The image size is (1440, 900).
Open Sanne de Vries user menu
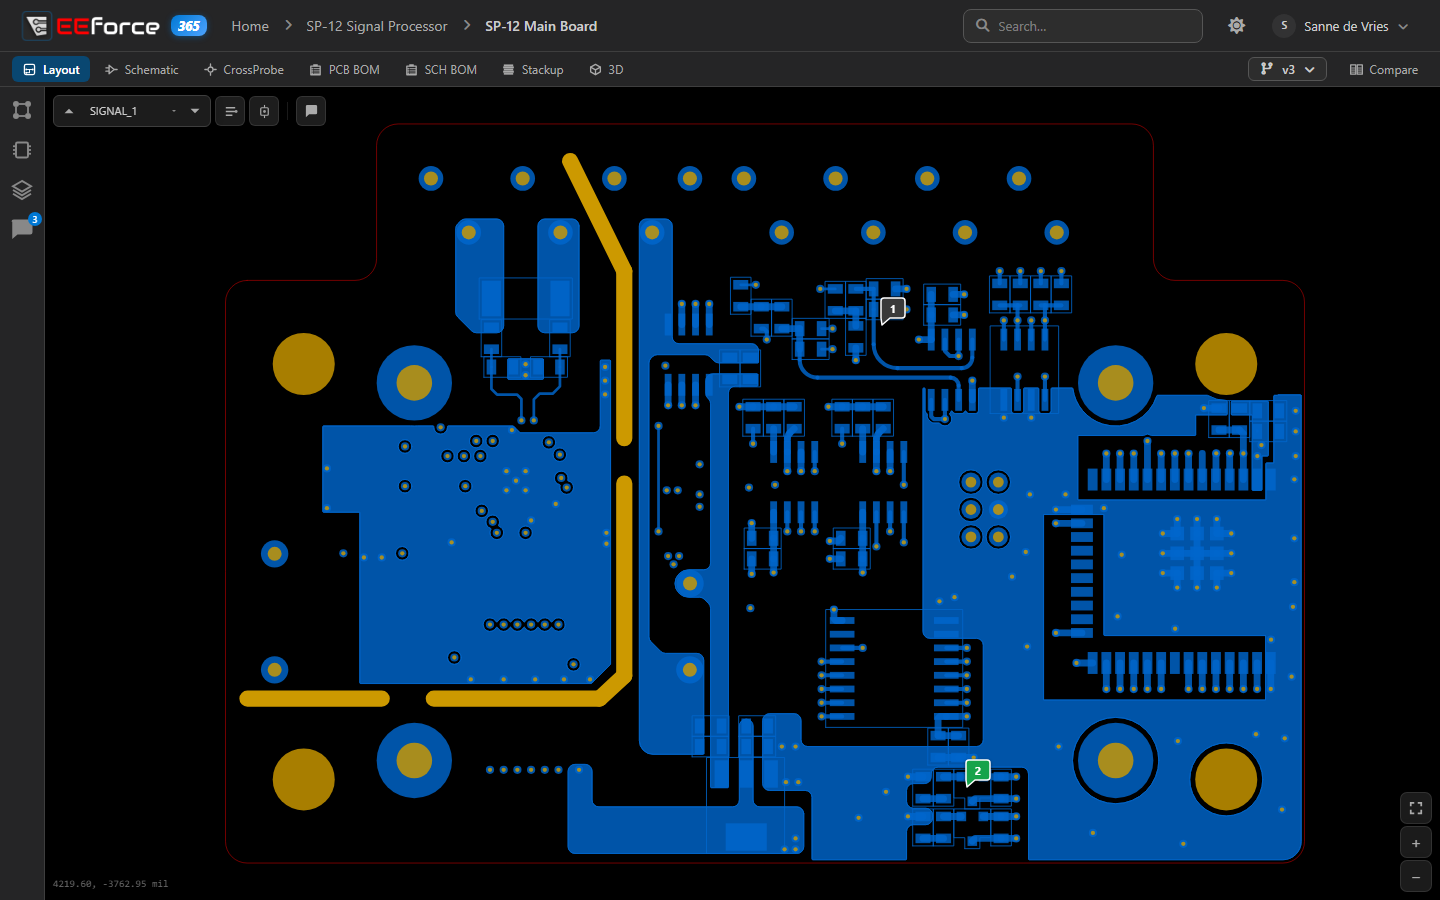click(1342, 26)
